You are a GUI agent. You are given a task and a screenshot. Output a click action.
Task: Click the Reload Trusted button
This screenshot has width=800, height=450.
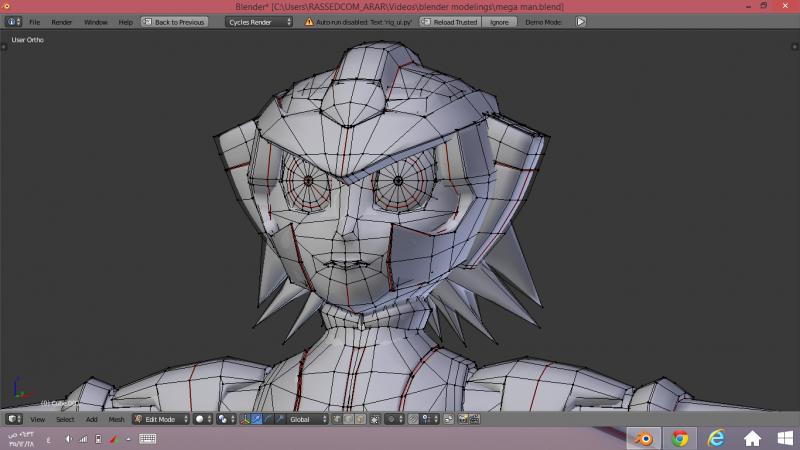pos(451,21)
